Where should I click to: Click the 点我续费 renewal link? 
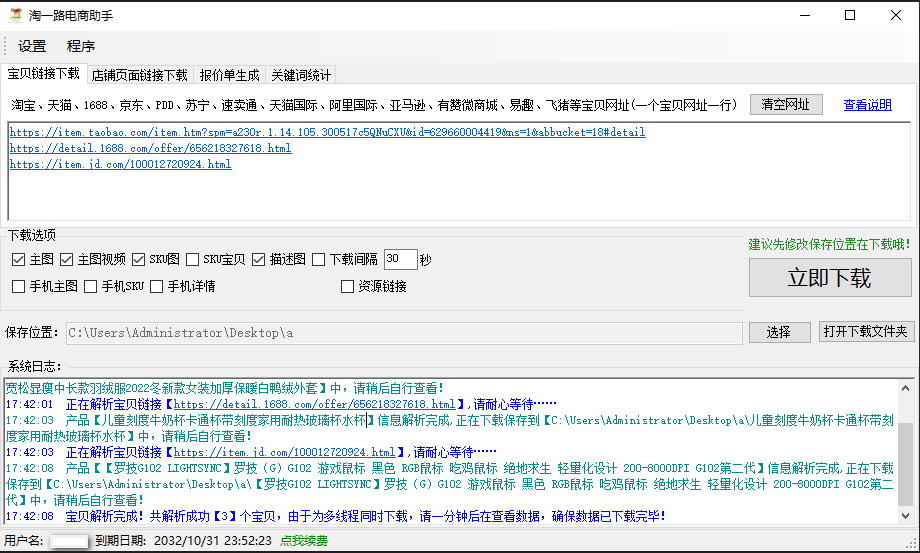[x=303, y=541]
